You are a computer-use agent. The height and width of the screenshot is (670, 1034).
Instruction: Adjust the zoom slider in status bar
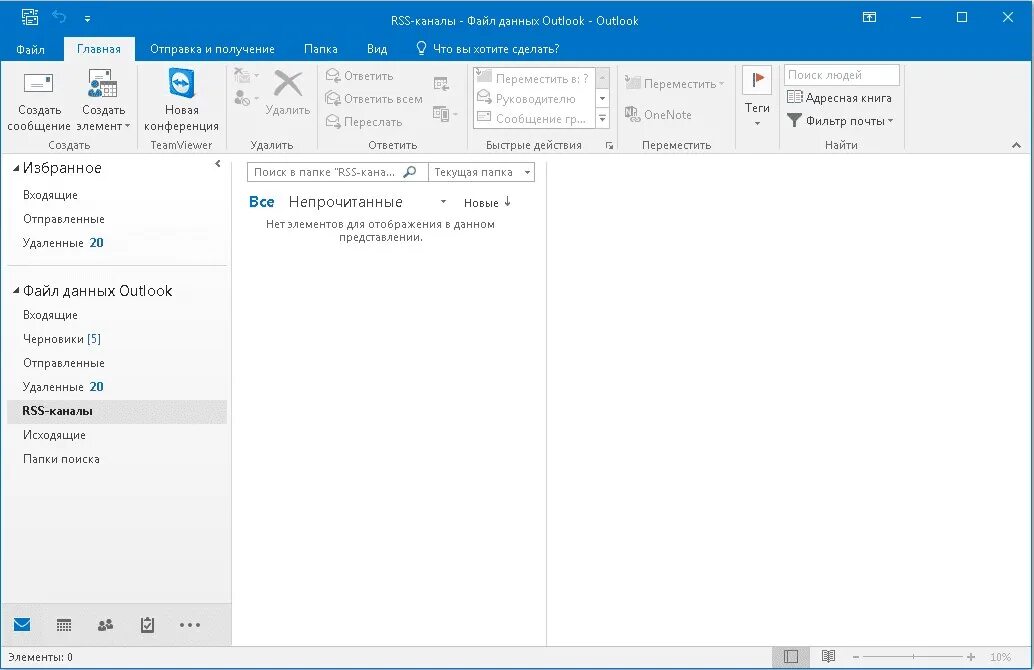913,657
